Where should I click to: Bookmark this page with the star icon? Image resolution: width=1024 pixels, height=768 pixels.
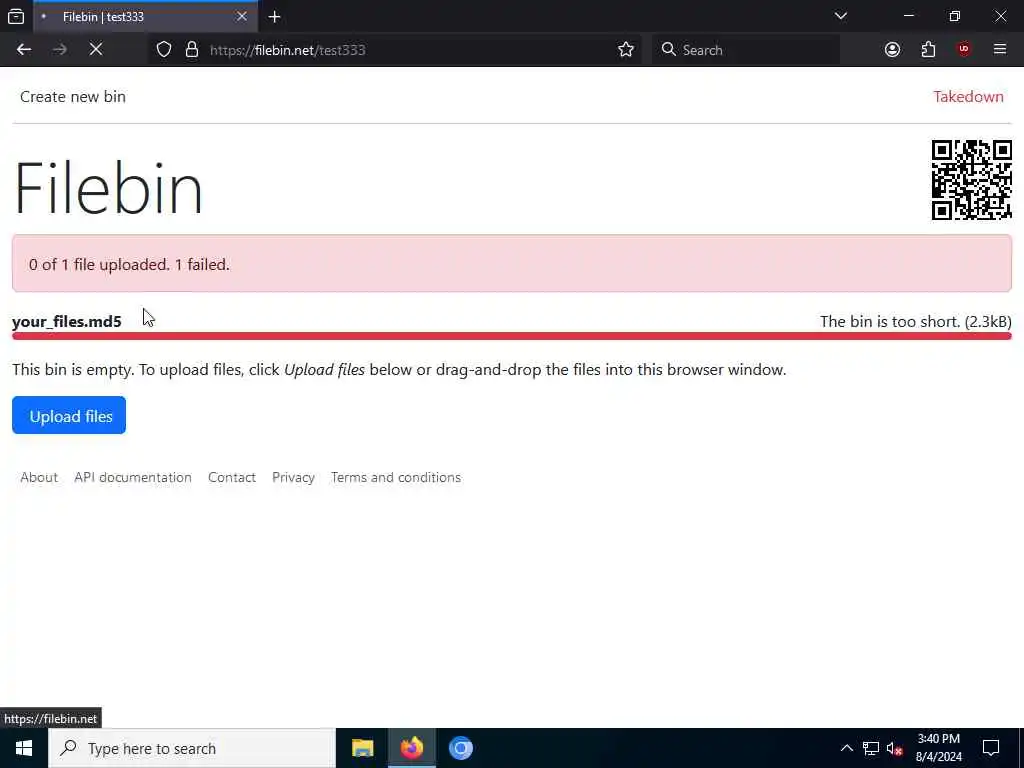tap(626, 50)
